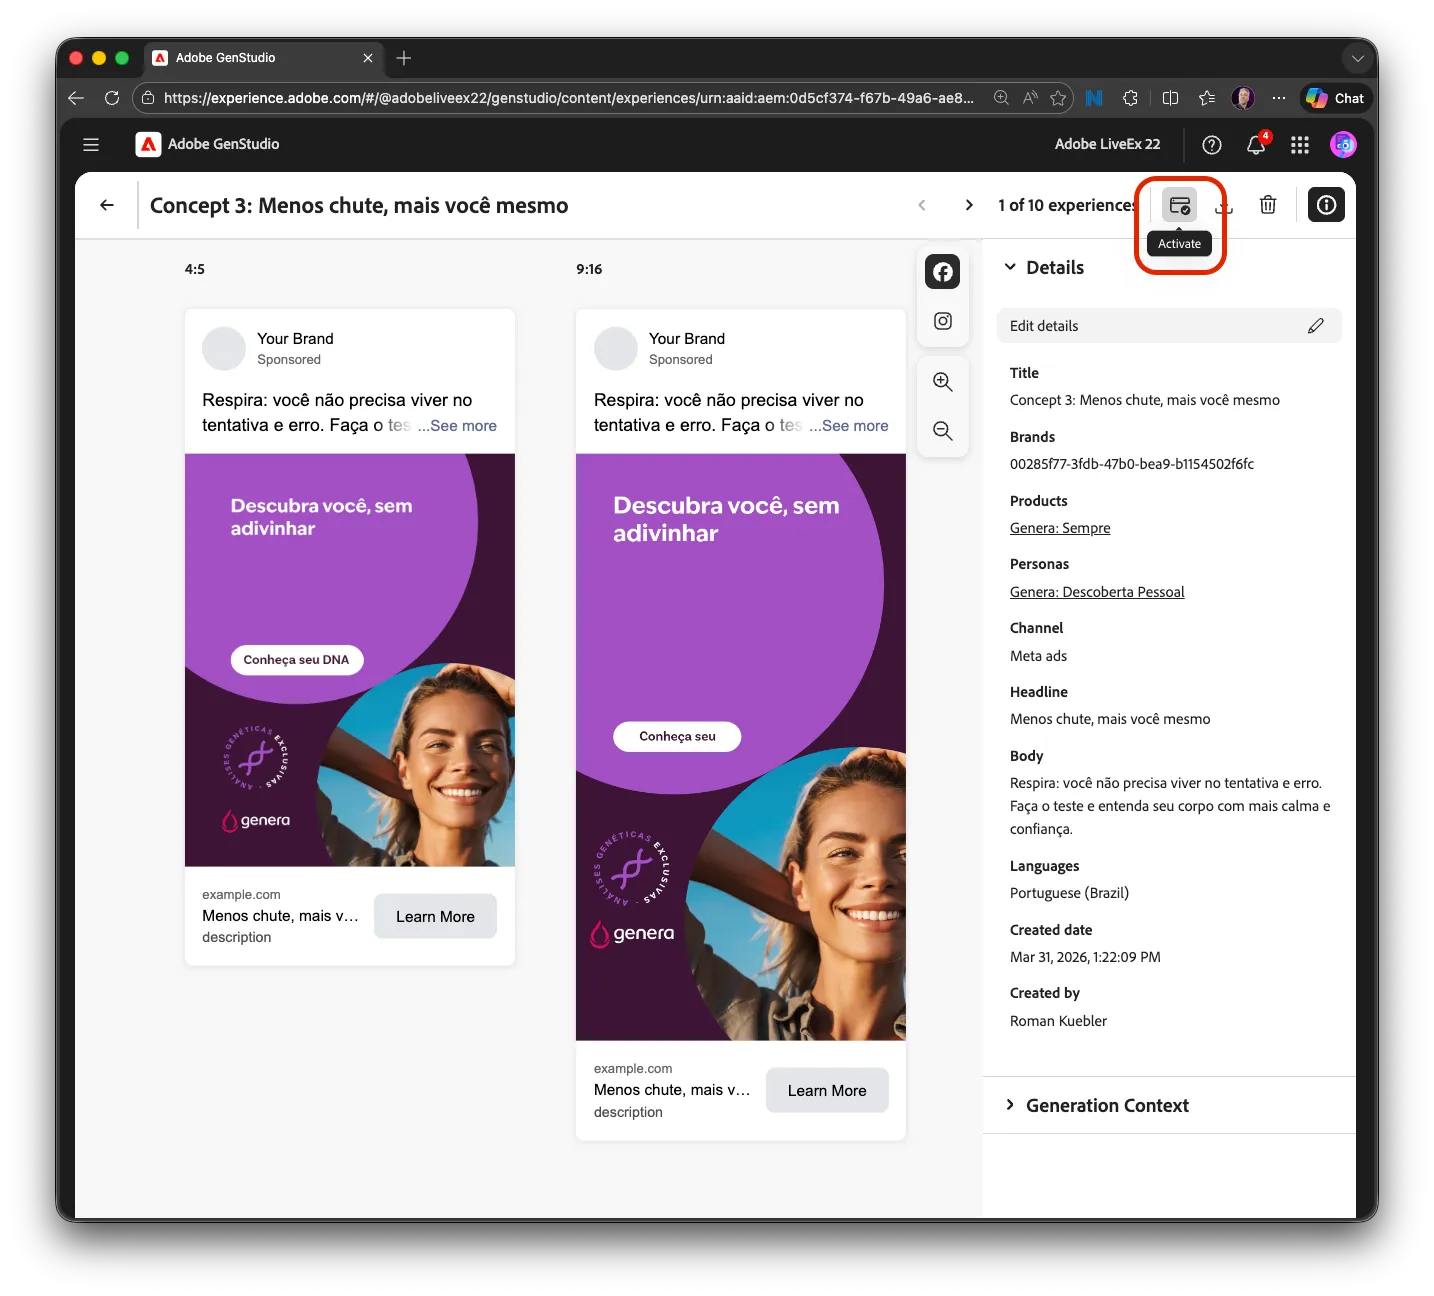Viewport: 1434px width, 1296px height.
Task: Open the Genera: Sempre product link
Action: tap(1060, 528)
